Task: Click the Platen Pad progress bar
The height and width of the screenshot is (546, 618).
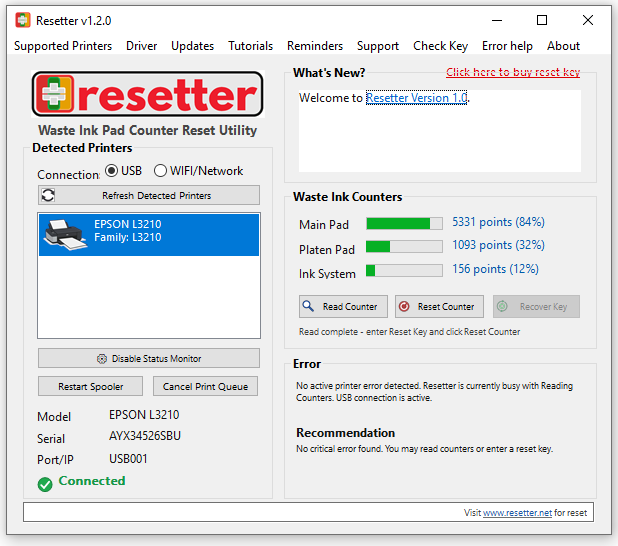Action: point(404,247)
